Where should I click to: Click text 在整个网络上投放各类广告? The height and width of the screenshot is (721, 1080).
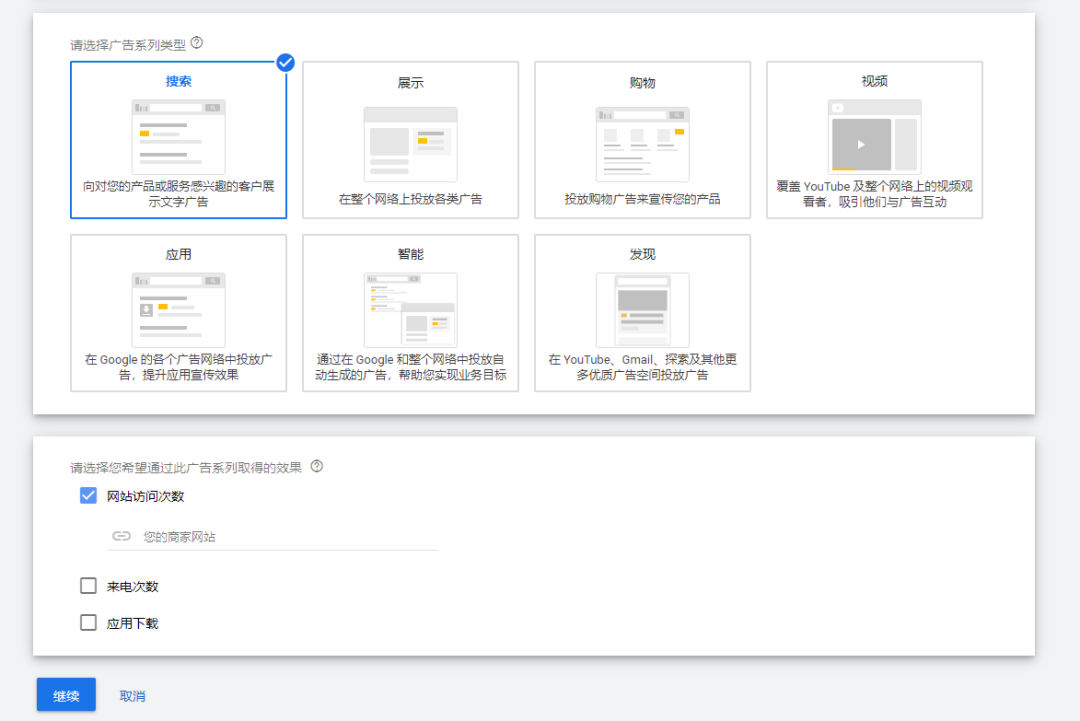[411, 199]
